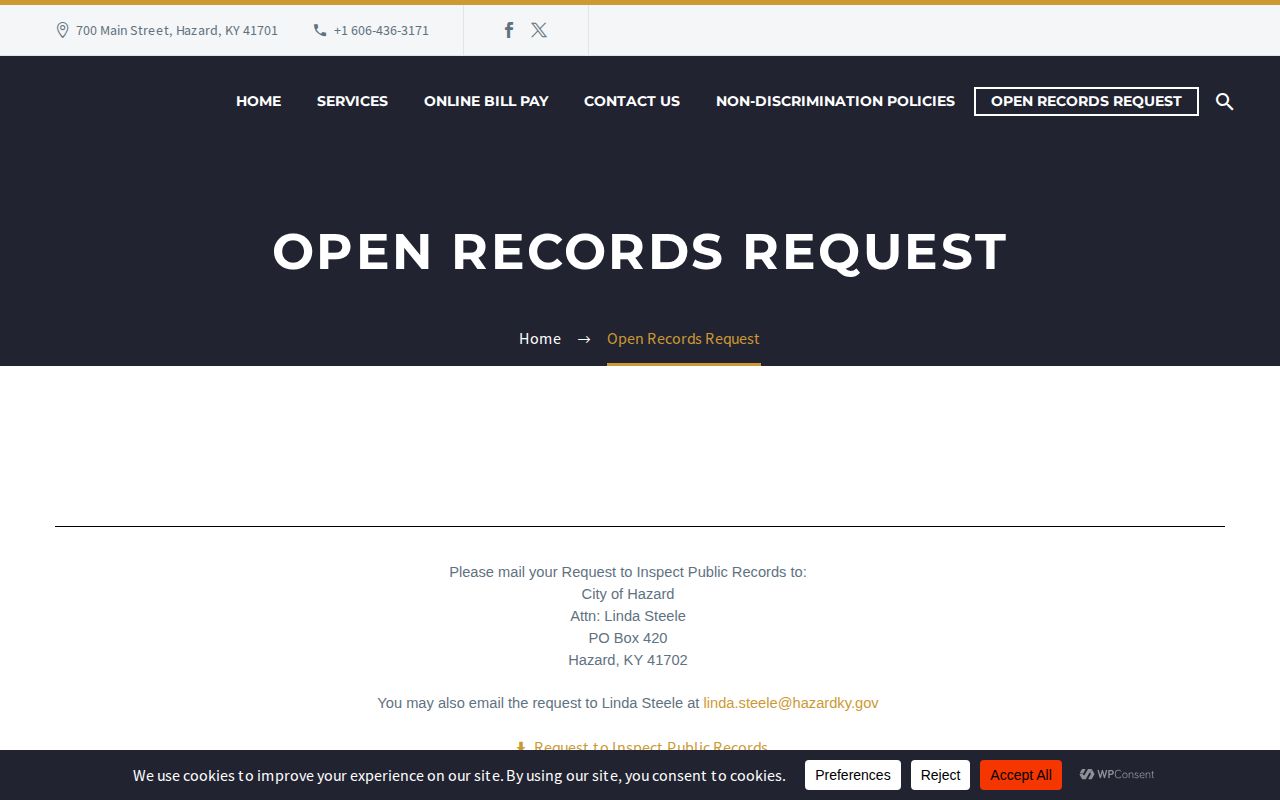The height and width of the screenshot is (800, 1280).
Task: Click the 'Hazard, KY 41702' line
Action: [628, 660]
